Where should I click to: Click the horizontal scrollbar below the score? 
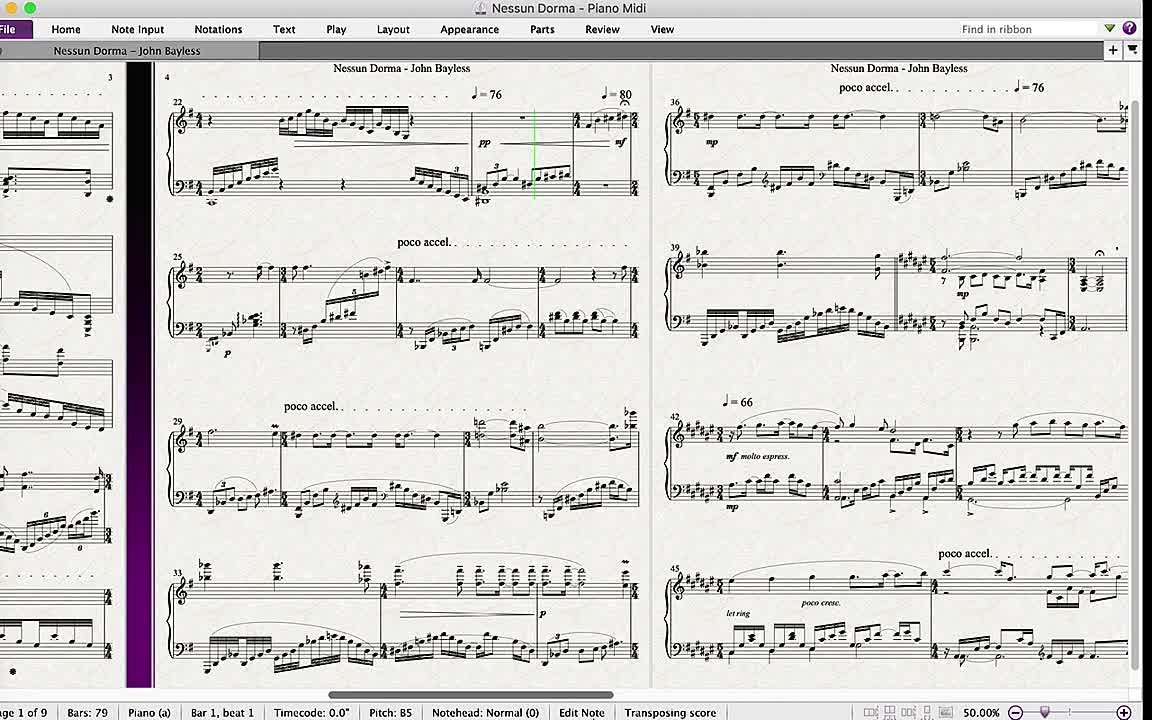(470, 695)
